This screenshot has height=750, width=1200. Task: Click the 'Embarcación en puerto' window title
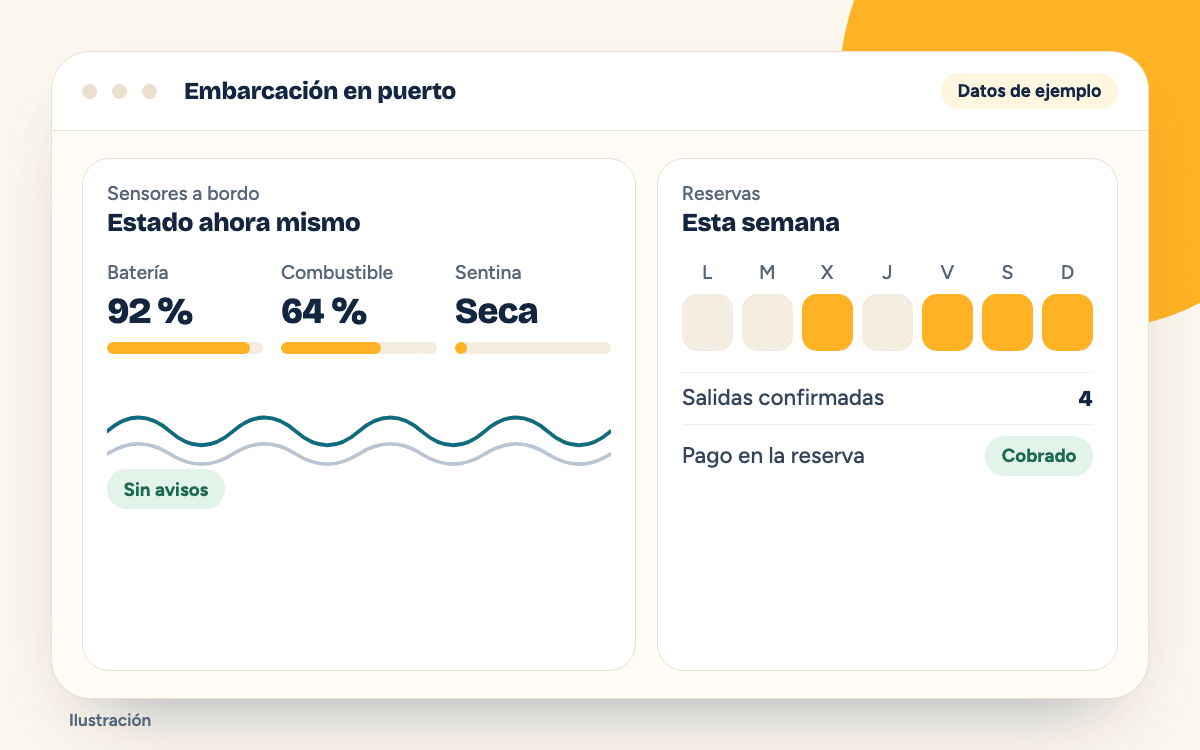tap(320, 91)
